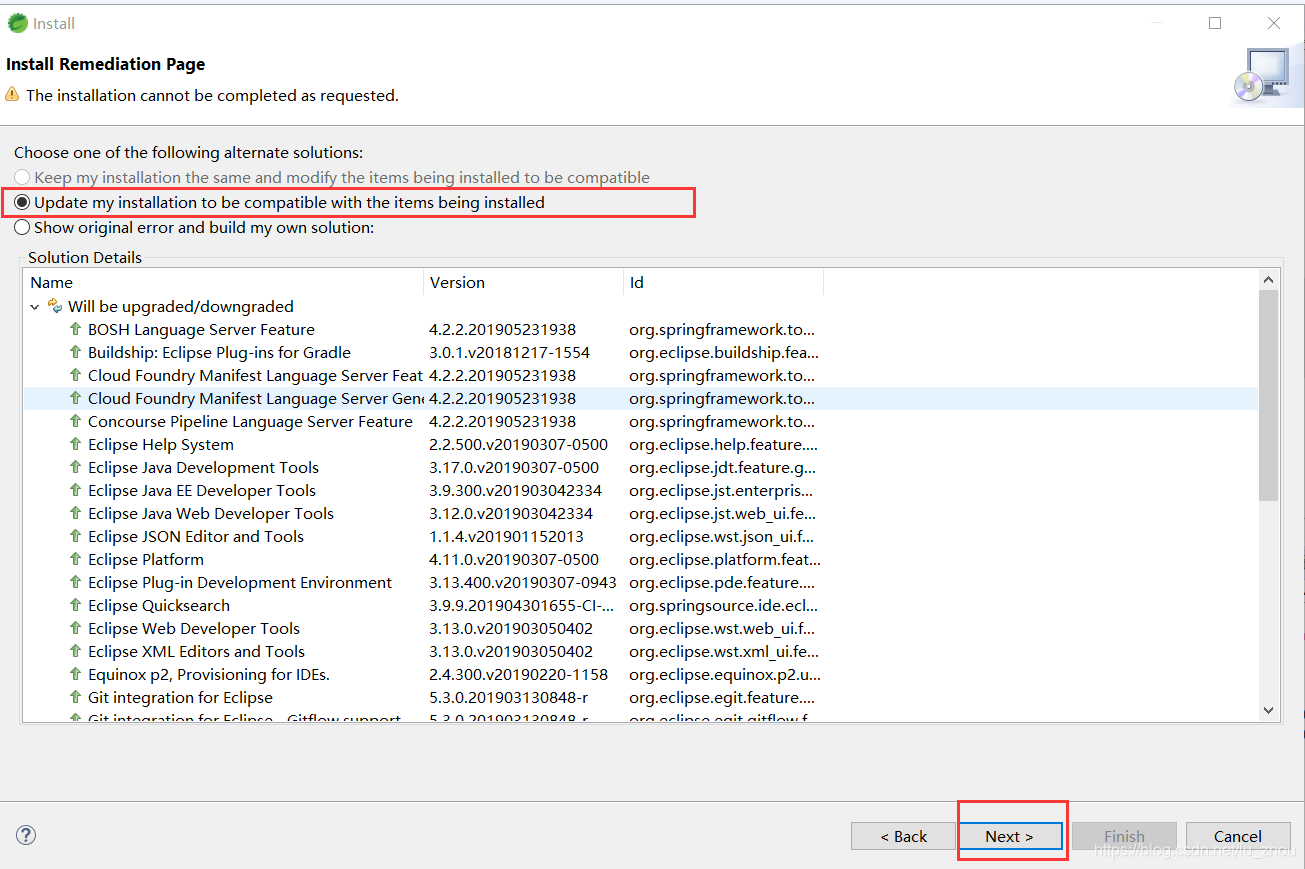Click upgrade arrow beside Concourse Pipeline Language Server
Screen dimensions: 1305x869
(x=75, y=421)
